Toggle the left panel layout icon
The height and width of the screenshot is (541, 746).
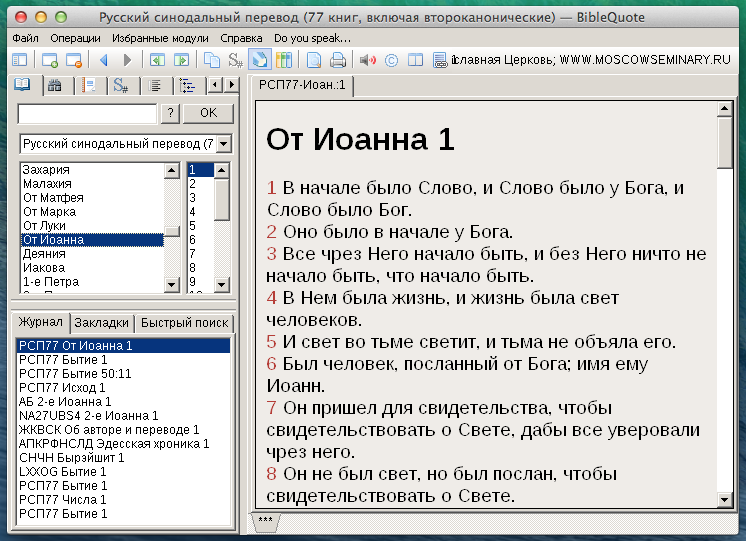pos(19,60)
